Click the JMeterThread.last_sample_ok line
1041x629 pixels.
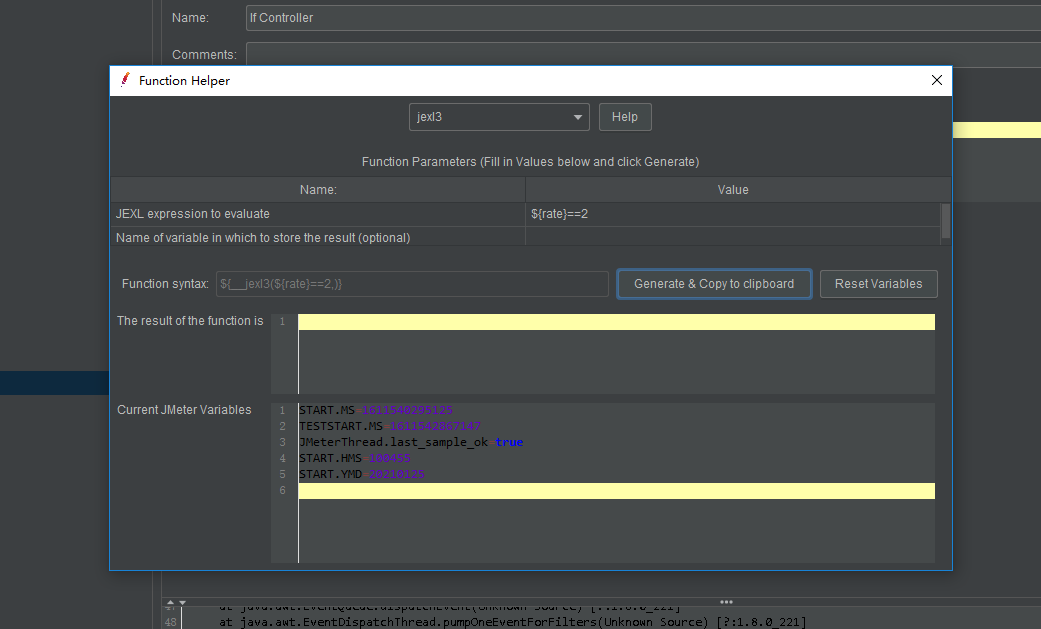coord(411,442)
